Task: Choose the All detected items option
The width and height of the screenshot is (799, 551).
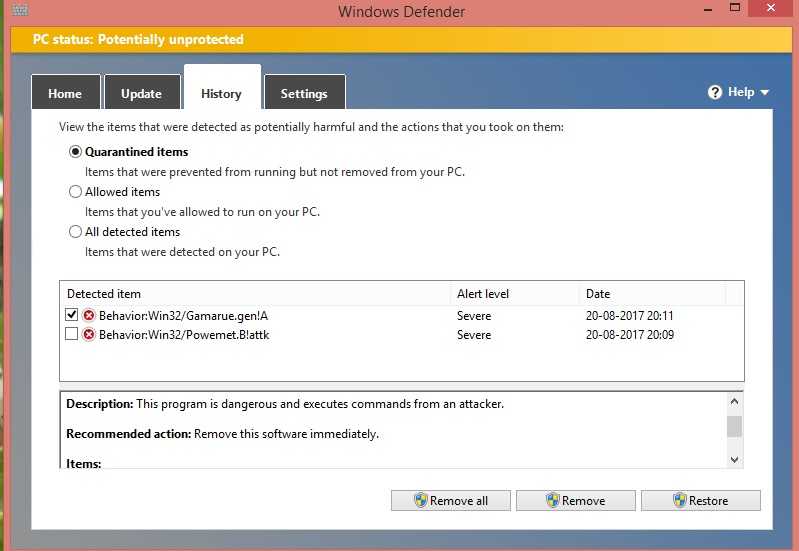Action: coord(75,232)
